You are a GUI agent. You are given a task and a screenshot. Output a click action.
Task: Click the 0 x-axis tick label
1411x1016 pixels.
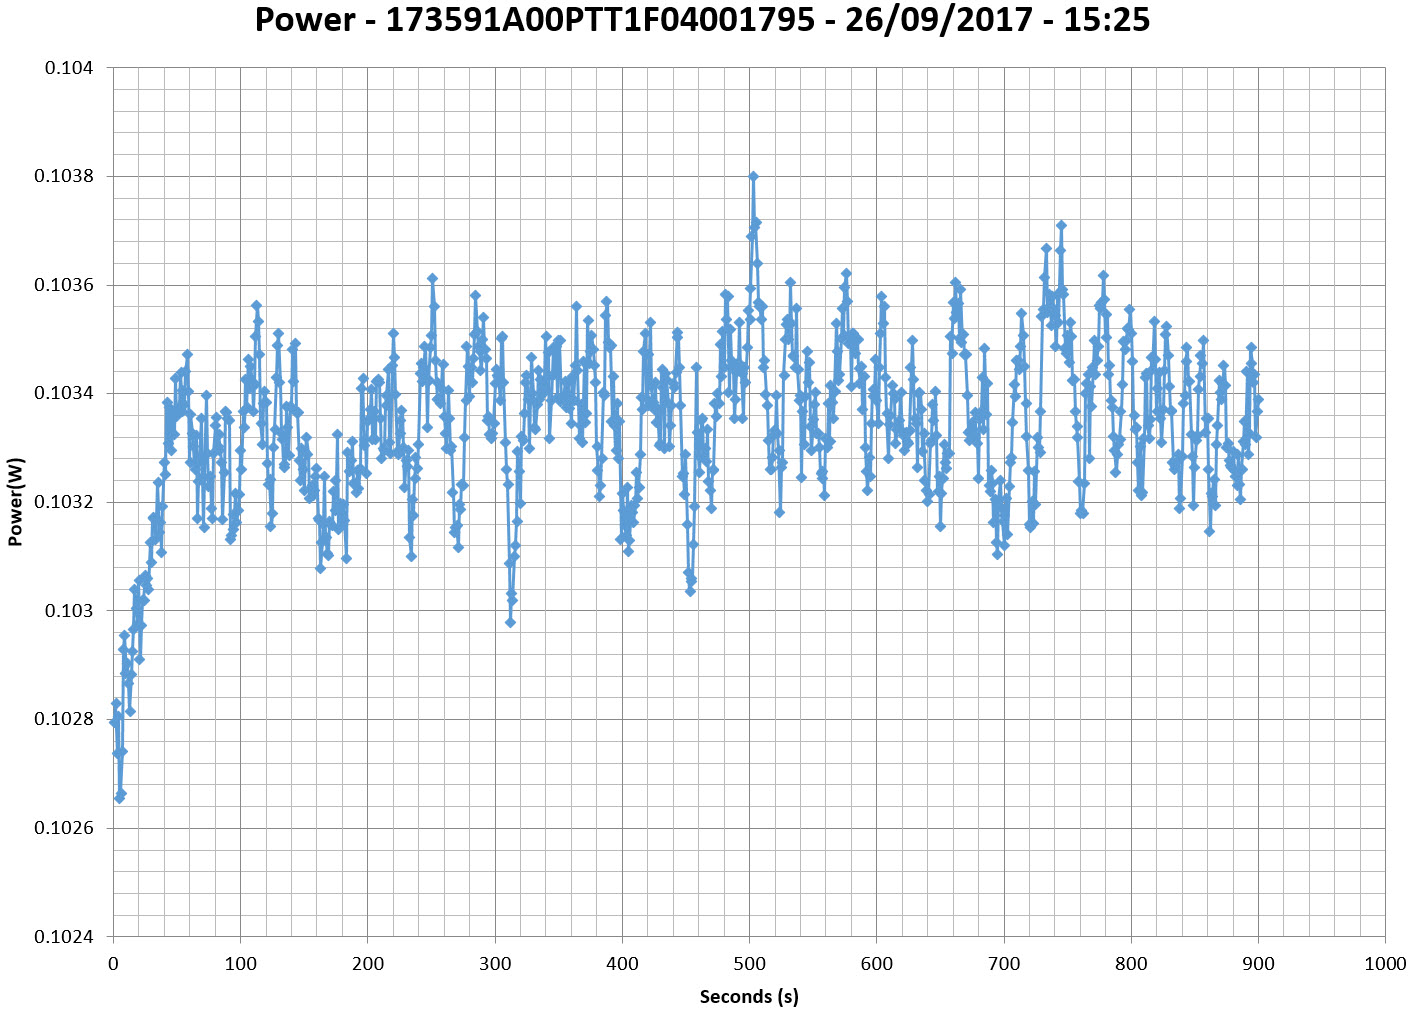(x=113, y=964)
